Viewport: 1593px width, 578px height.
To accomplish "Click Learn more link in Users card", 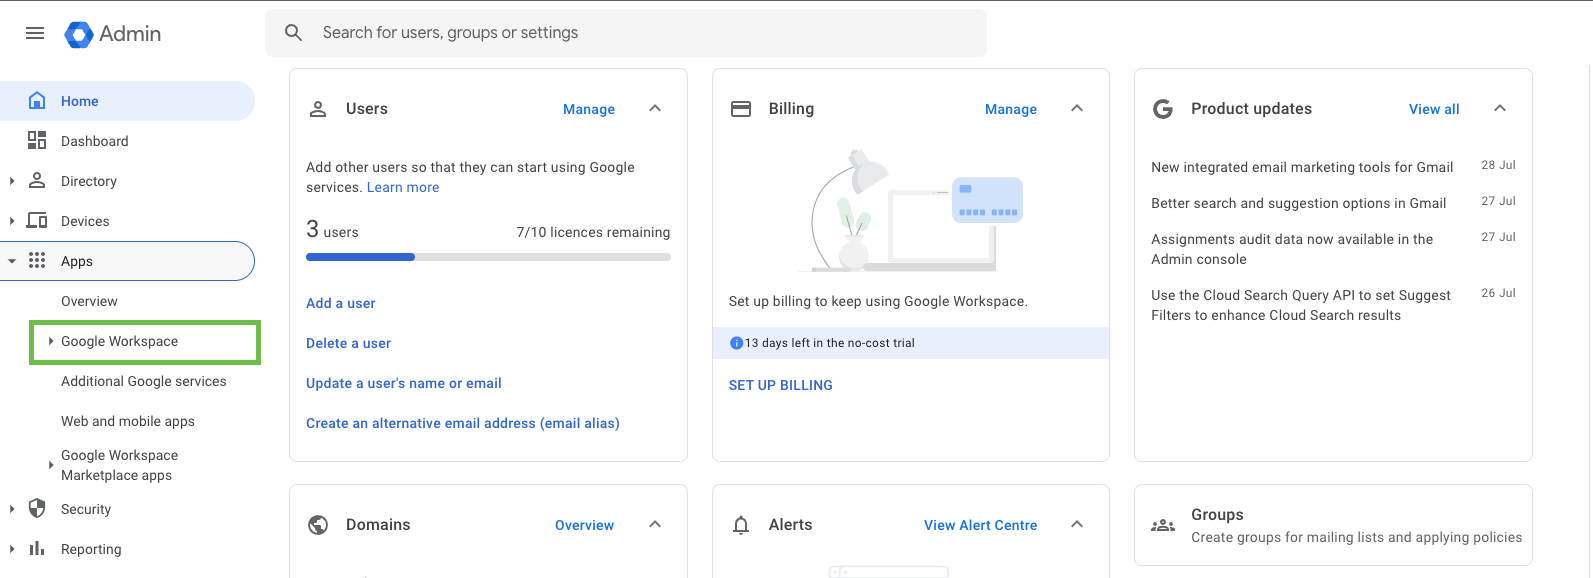I will point(403,187).
